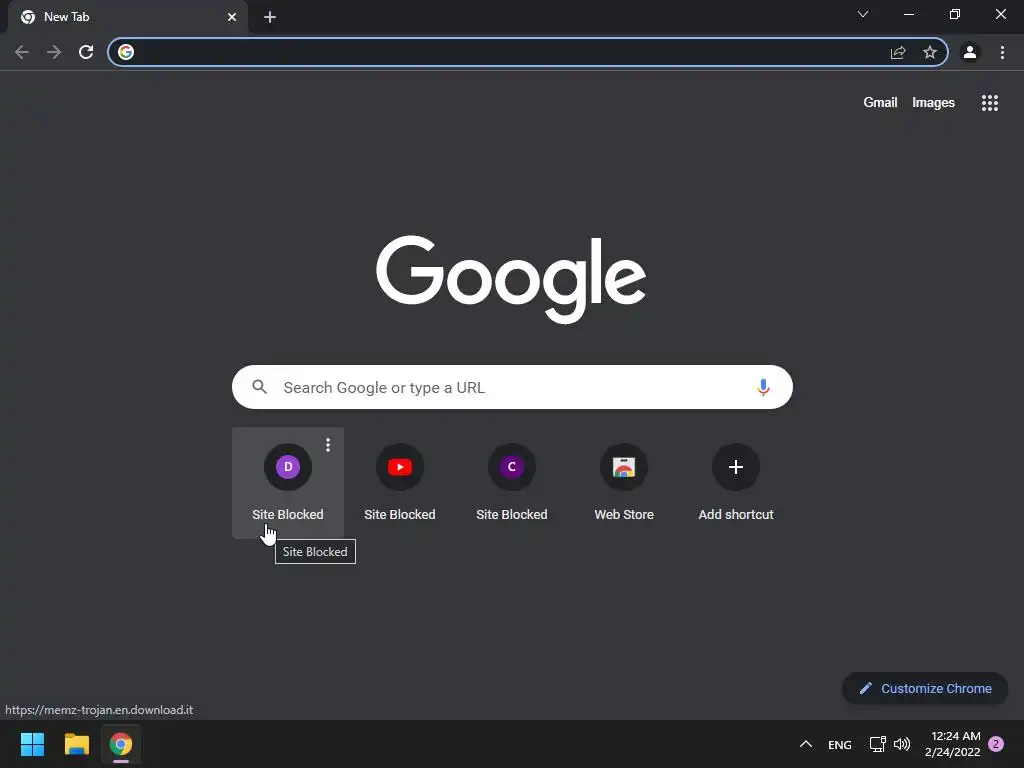The height and width of the screenshot is (768, 1024).
Task: Open File Explorer from the taskbar
Action: (76, 744)
